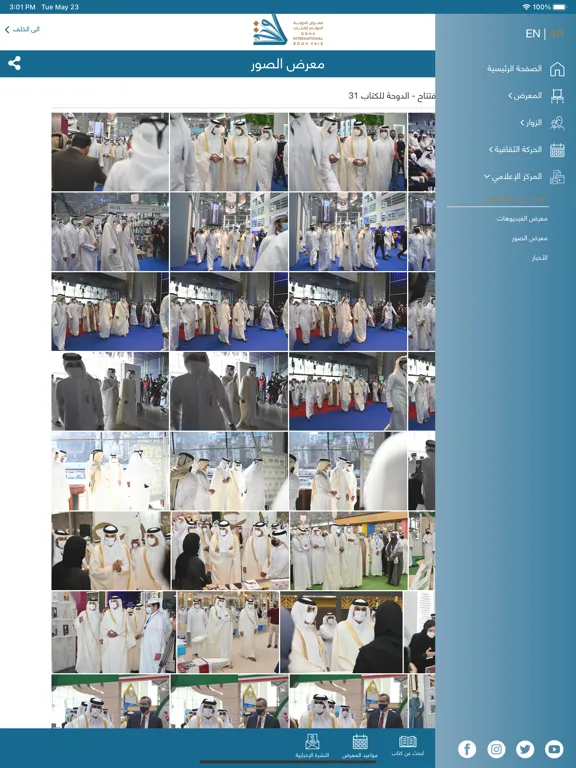576x768 pixels.
Task: Tap the calendar icon for مواعيد المعرض
Action: pos(360,742)
